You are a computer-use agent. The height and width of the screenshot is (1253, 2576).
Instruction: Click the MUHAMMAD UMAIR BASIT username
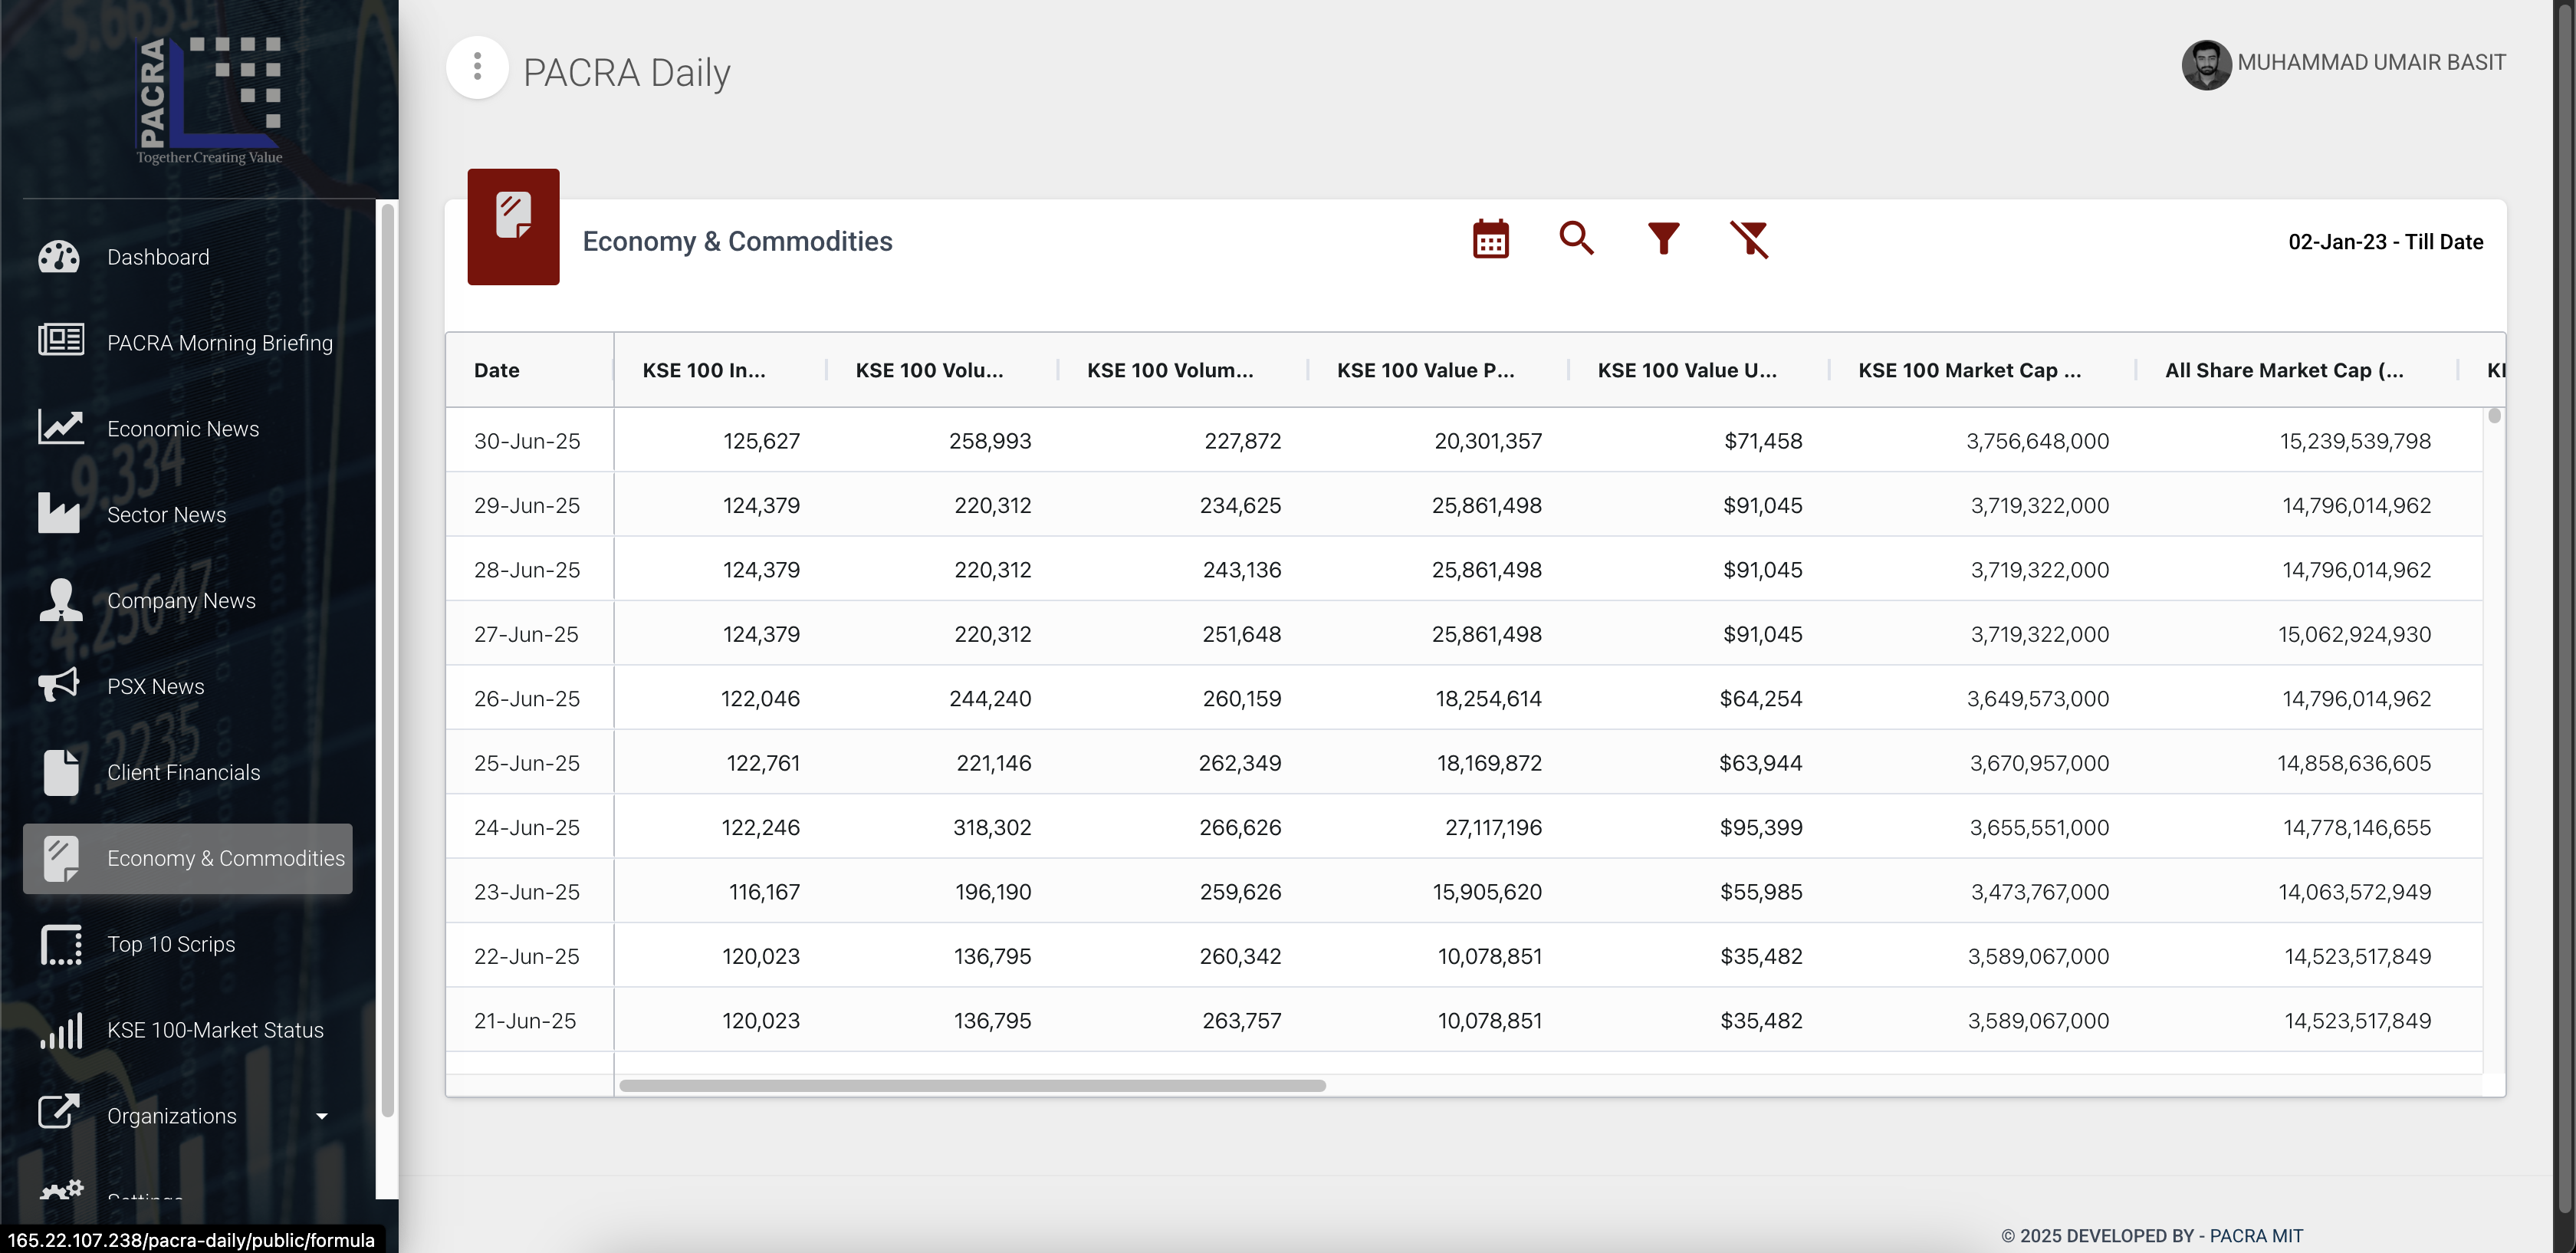[x=2371, y=62]
